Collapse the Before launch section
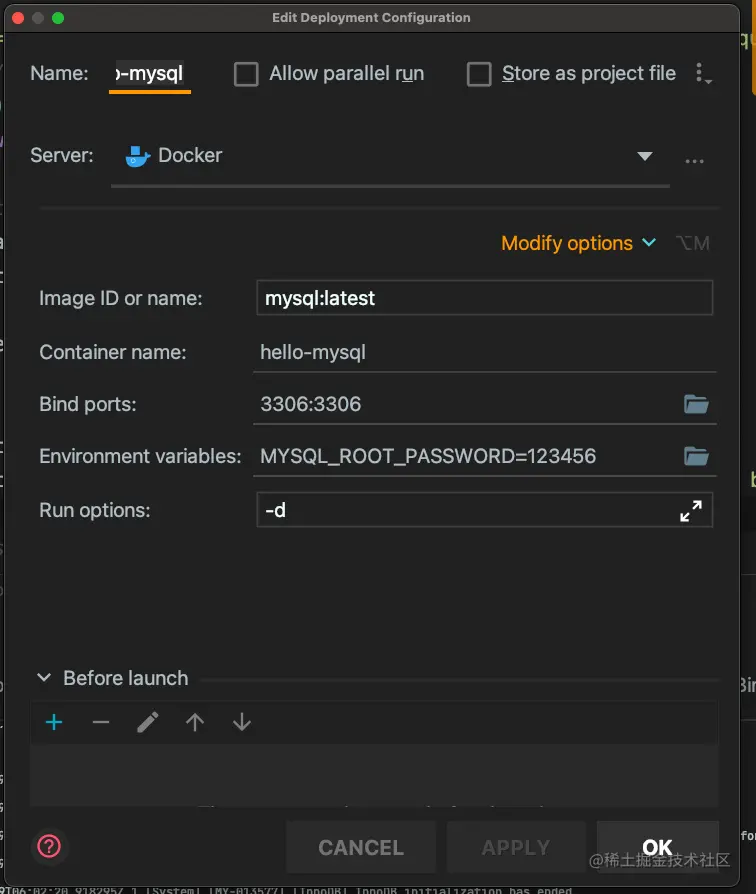The width and height of the screenshot is (756, 894). 44,678
